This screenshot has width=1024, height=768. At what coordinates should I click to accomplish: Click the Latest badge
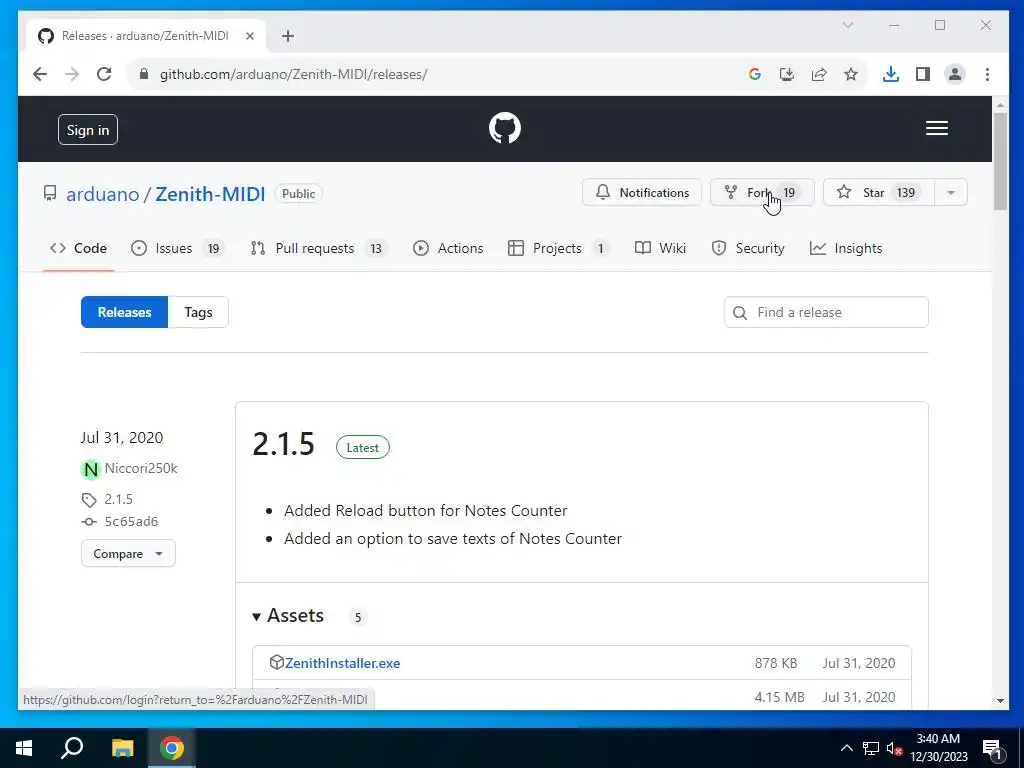tap(362, 447)
